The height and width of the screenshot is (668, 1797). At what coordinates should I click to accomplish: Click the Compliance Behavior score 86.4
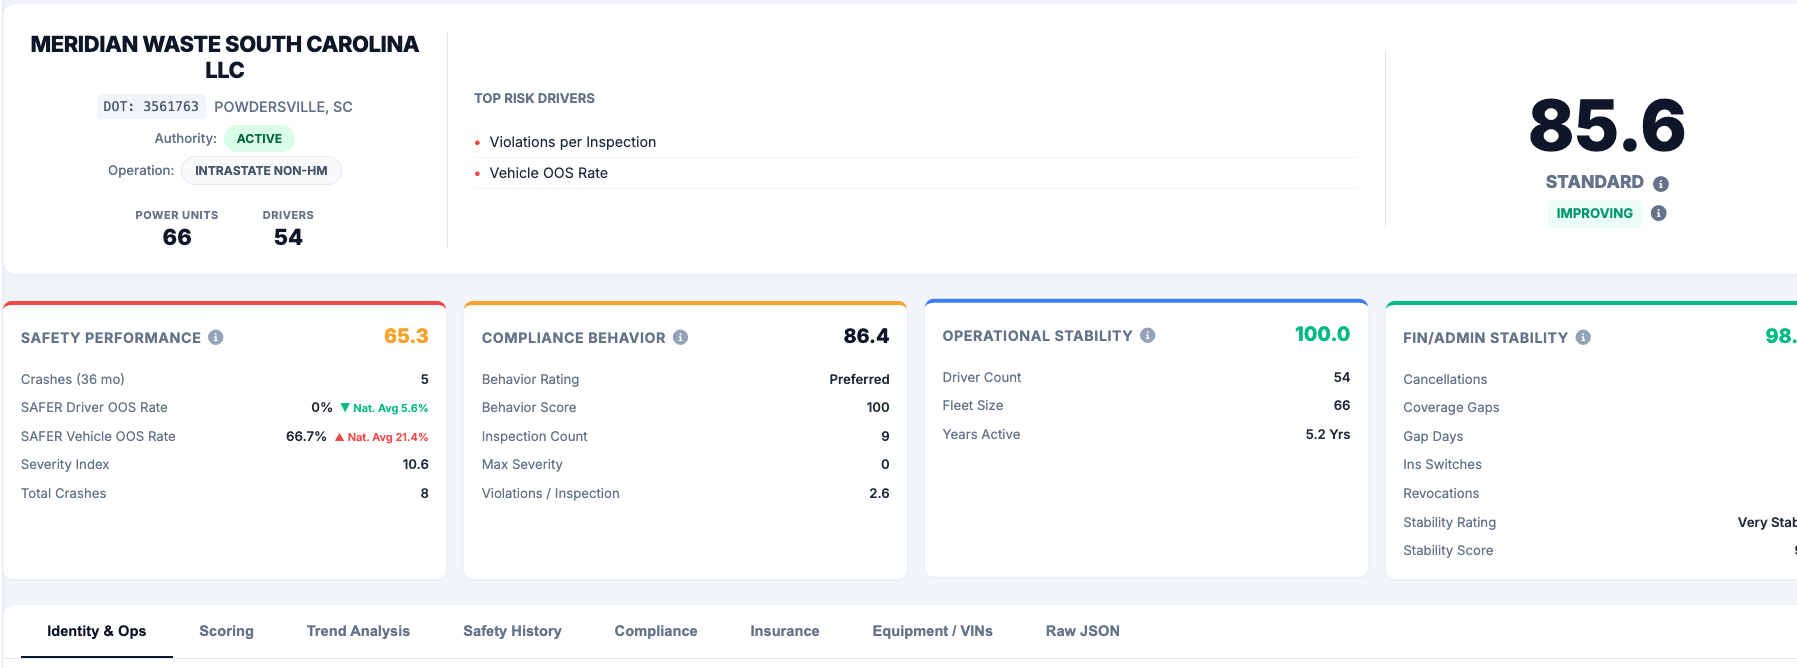tap(866, 336)
